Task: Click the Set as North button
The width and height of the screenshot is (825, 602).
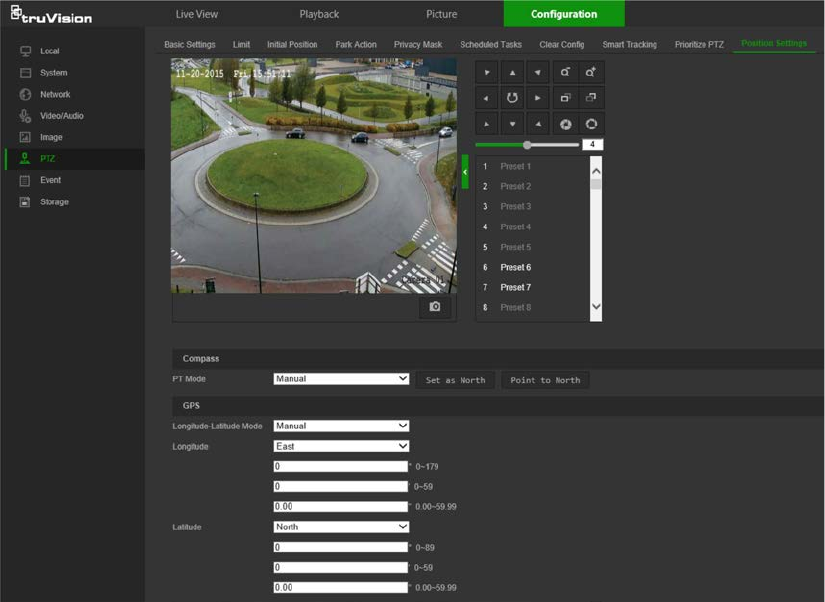Action: coord(455,380)
